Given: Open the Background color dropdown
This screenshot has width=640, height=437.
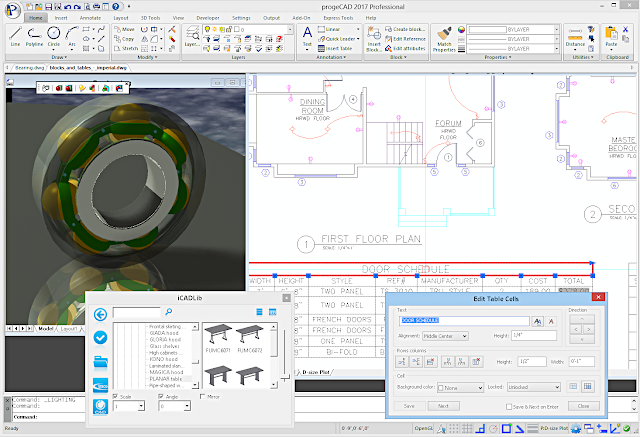Looking at the screenshot, I should pos(460,387).
